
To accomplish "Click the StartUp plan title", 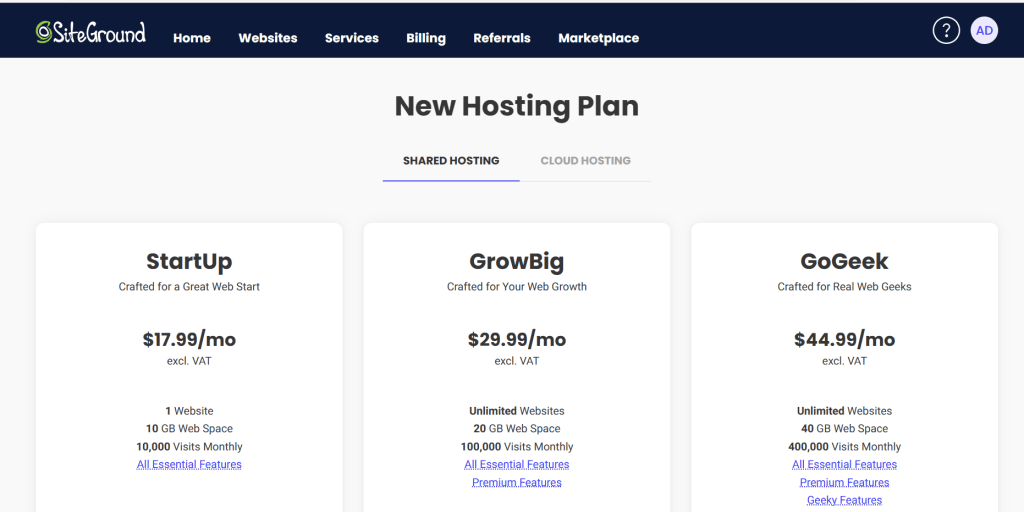I will click(x=189, y=261).
